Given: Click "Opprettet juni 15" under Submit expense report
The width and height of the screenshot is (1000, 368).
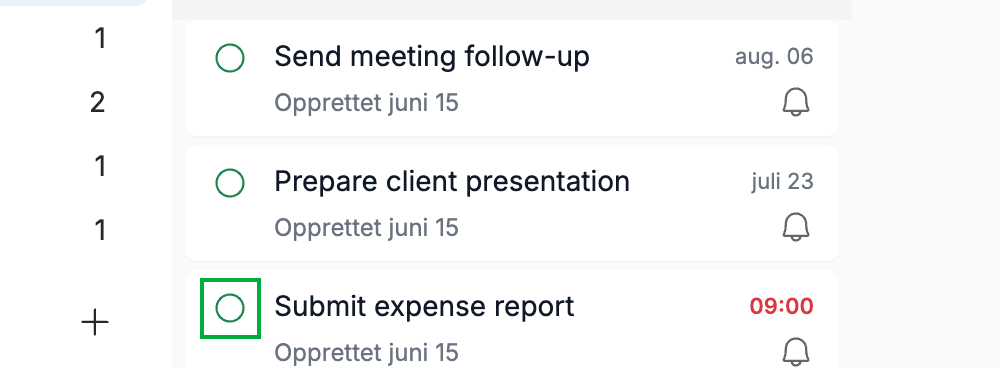Looking at the screenshot, I should click(x=366, y=353).
